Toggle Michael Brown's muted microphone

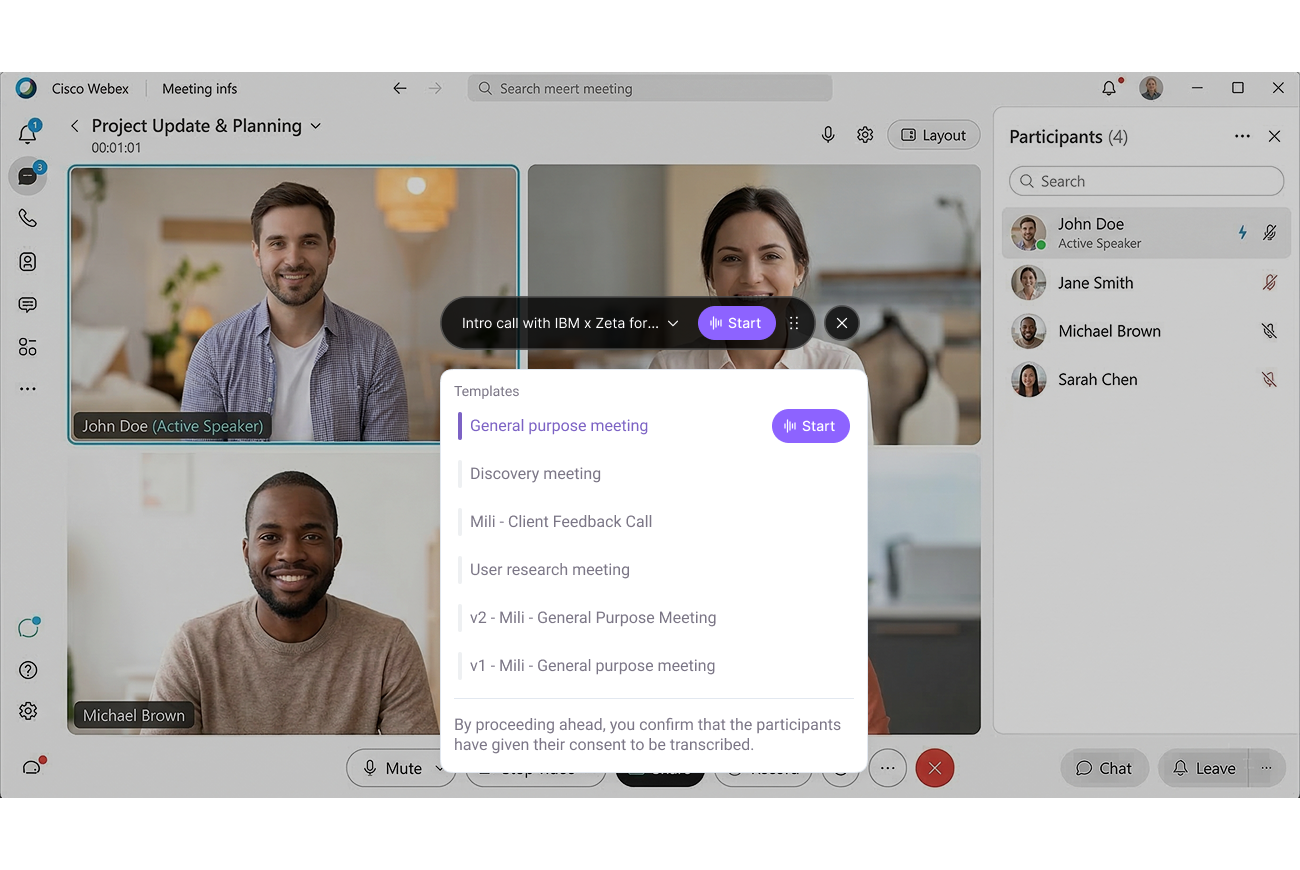point(1270,331)
